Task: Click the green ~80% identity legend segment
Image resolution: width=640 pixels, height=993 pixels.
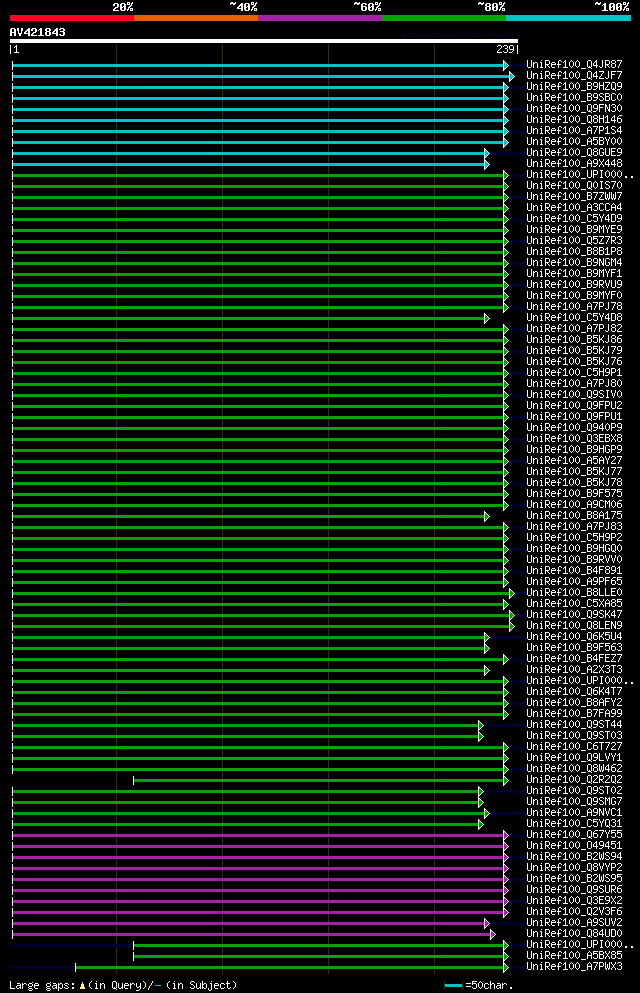Action: pyautogui.click(x=444, y=18)
